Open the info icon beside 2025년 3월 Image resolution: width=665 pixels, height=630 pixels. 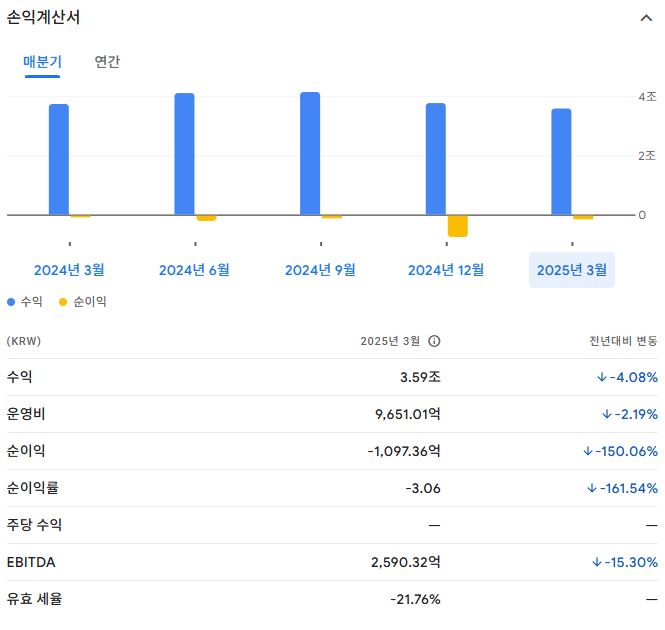coord(434,341)
